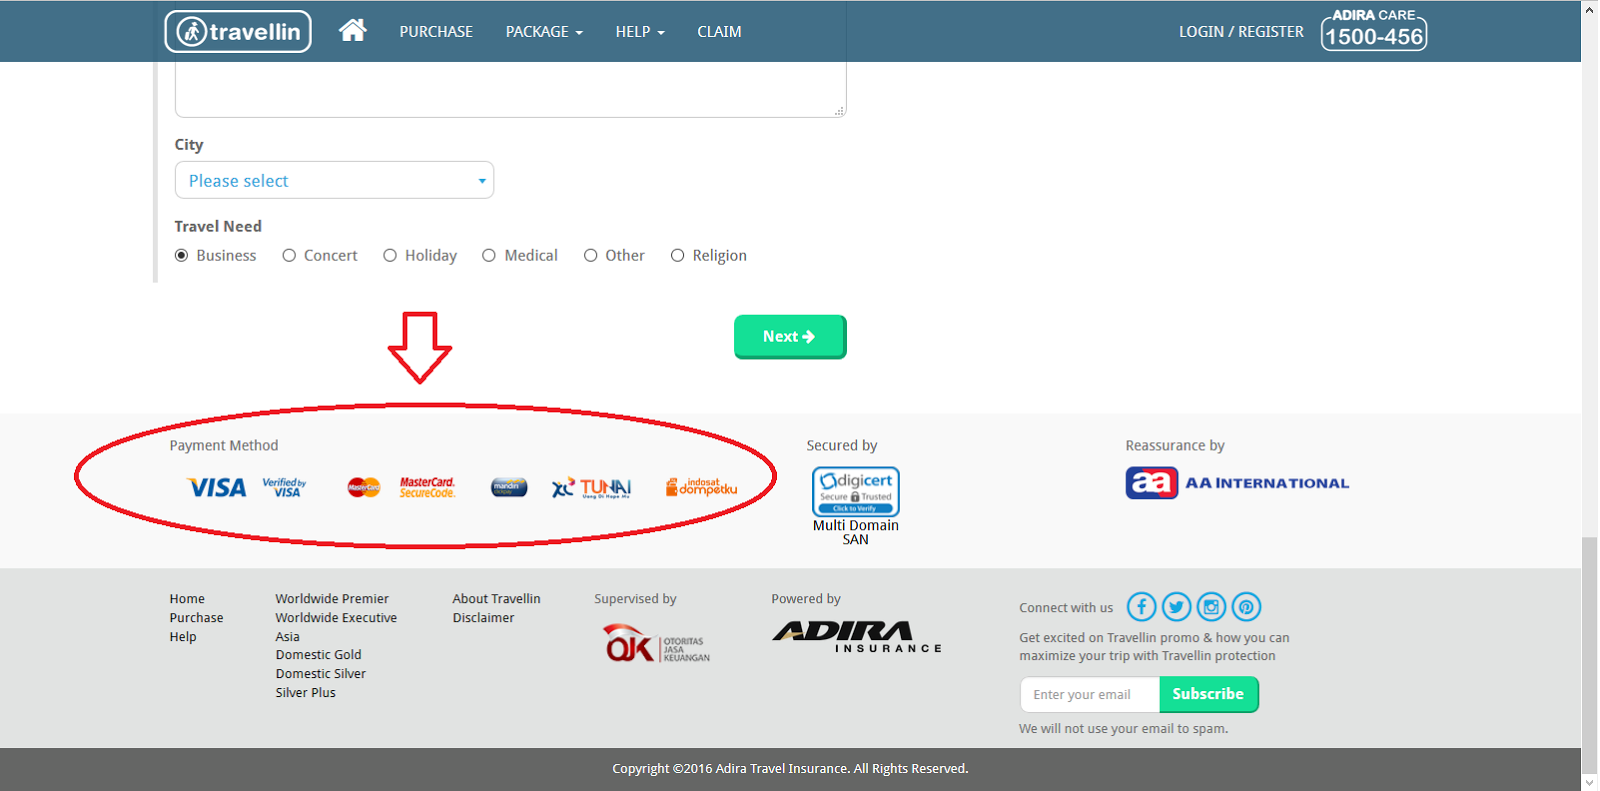Open the Domestic Silver link
Screen dimensions: 1600x791
pos(320,674)
